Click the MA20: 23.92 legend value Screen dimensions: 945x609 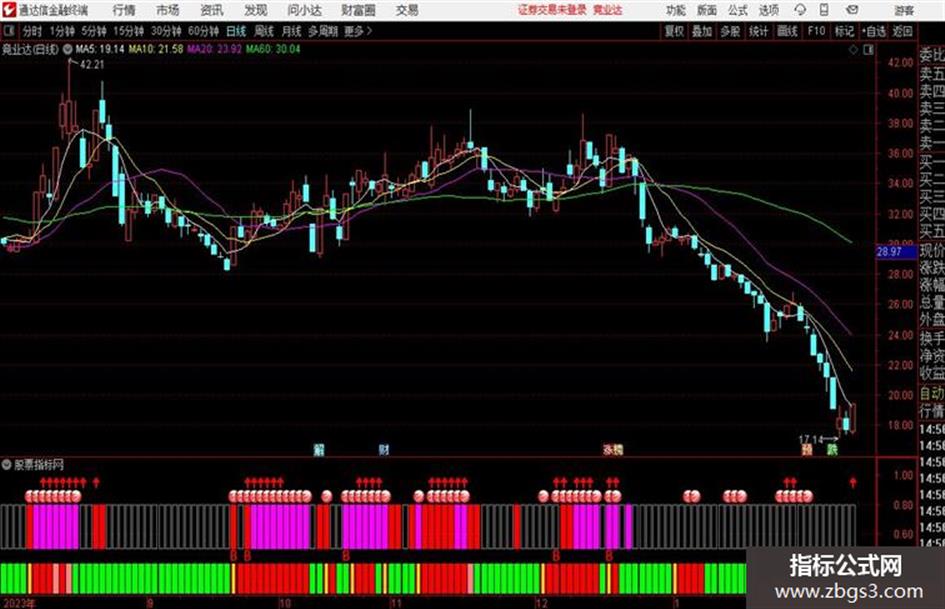214,49
